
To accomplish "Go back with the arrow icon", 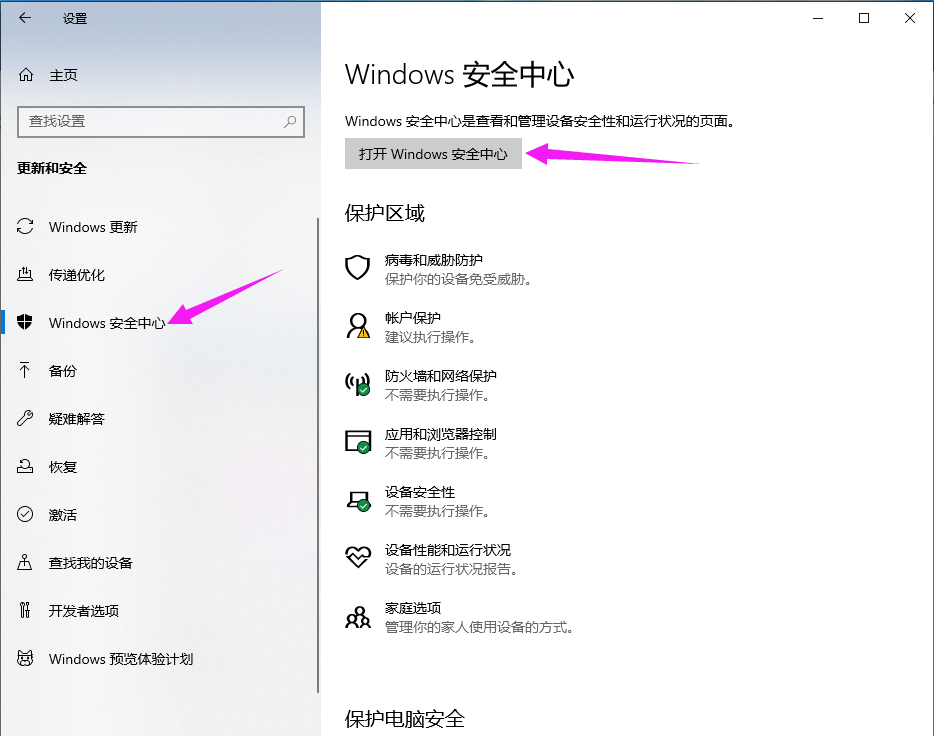I will (x=25, y=18).
